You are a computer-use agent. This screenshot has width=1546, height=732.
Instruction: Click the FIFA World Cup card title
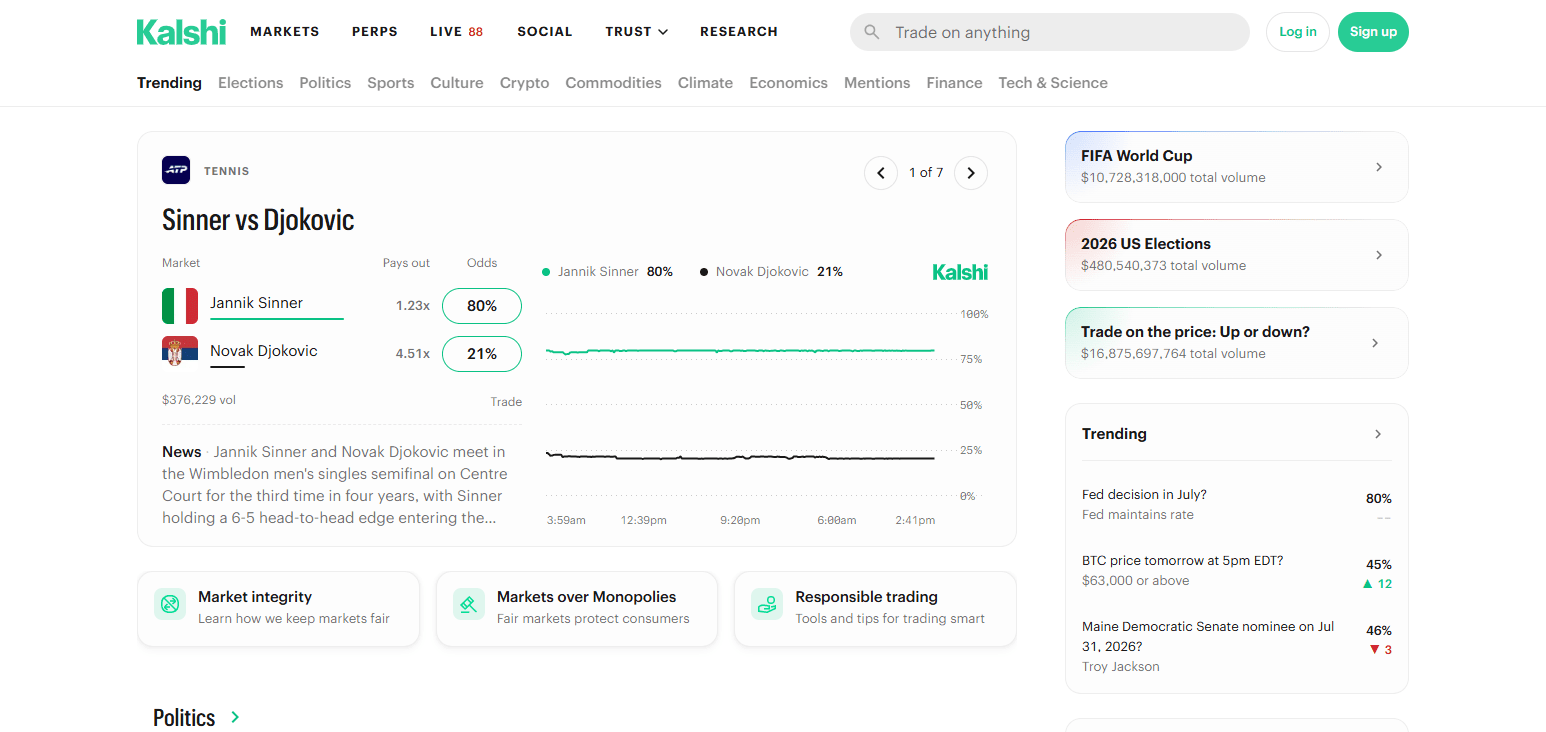(1137, 156)
